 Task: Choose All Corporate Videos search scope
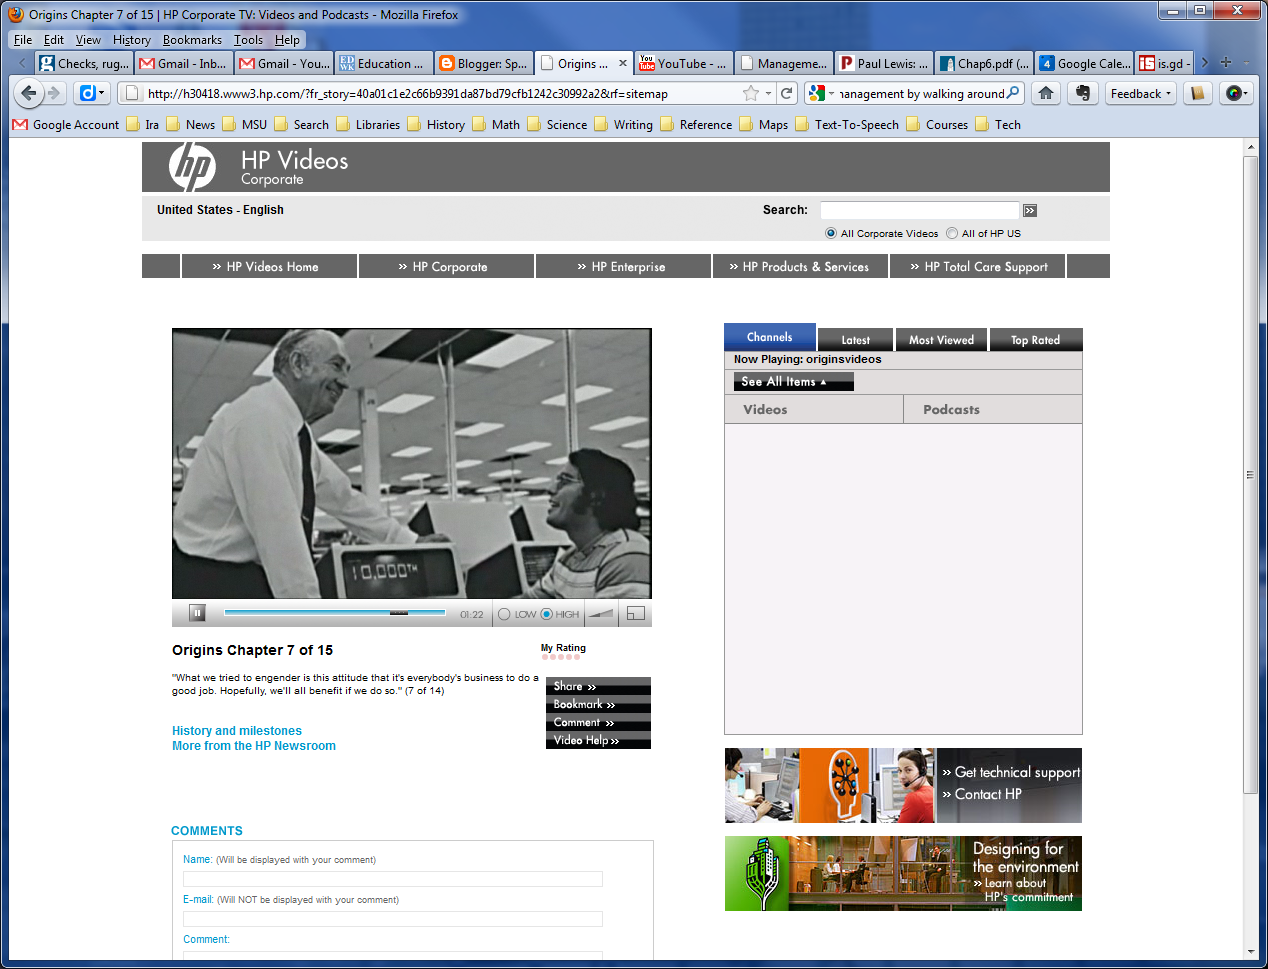[831, 233]
